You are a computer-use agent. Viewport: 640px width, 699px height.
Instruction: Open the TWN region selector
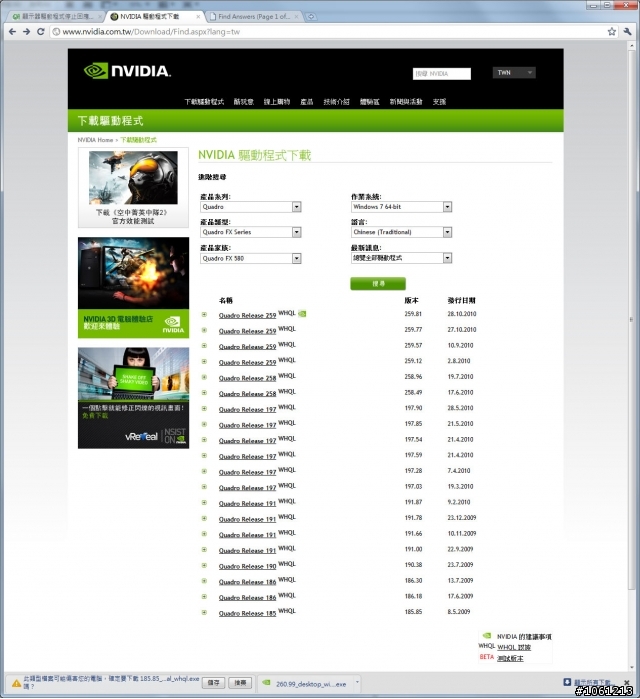[514, 73]
